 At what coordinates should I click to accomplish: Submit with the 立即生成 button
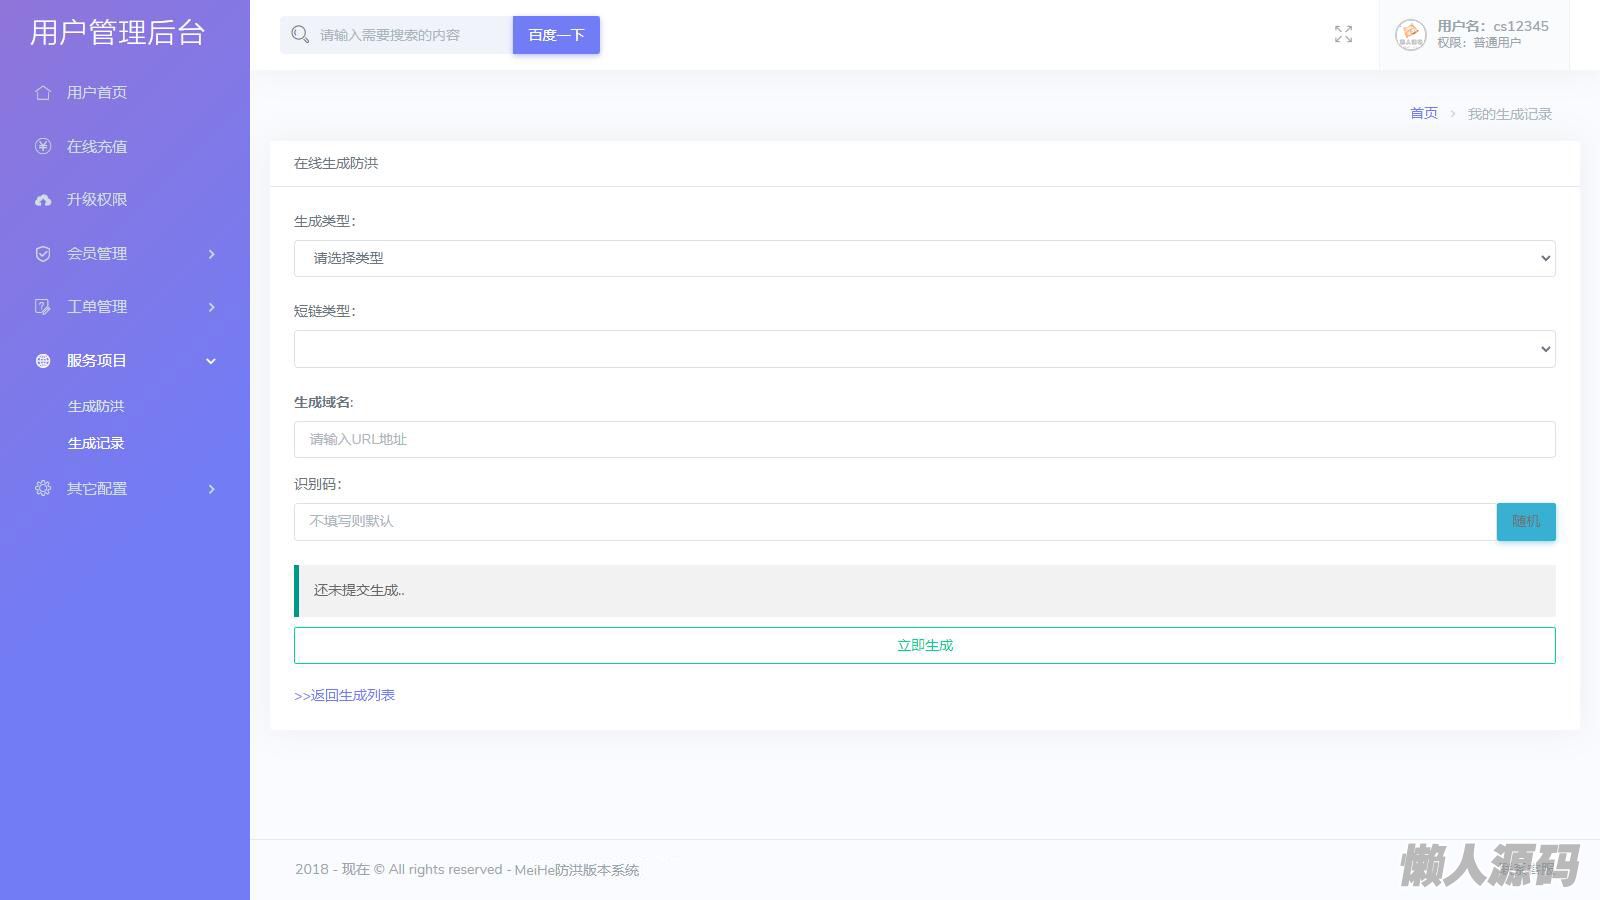(x=925, y=646)
